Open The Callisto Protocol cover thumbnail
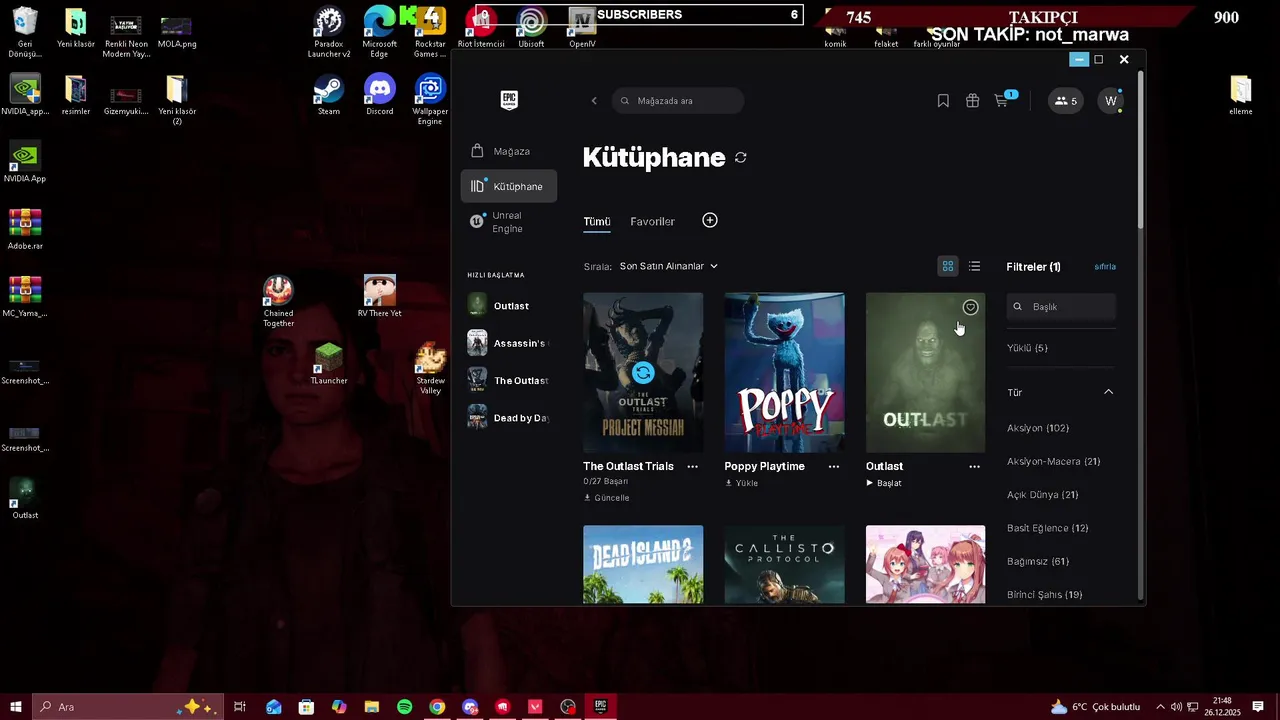This screenshot has width=1280, height=720. (784, 565)
